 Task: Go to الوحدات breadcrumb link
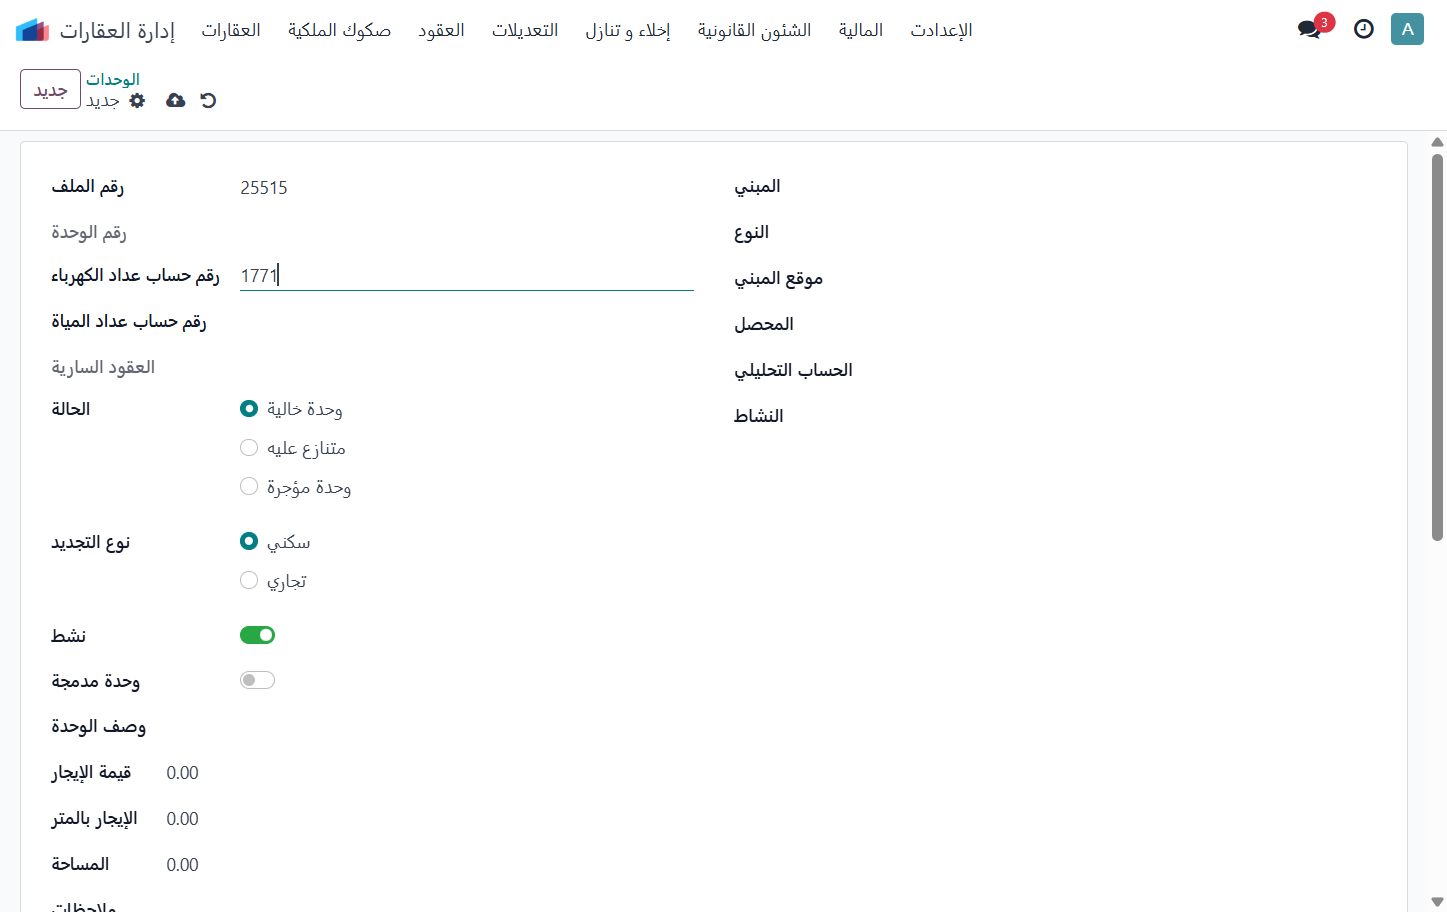(x=113, y=79)
